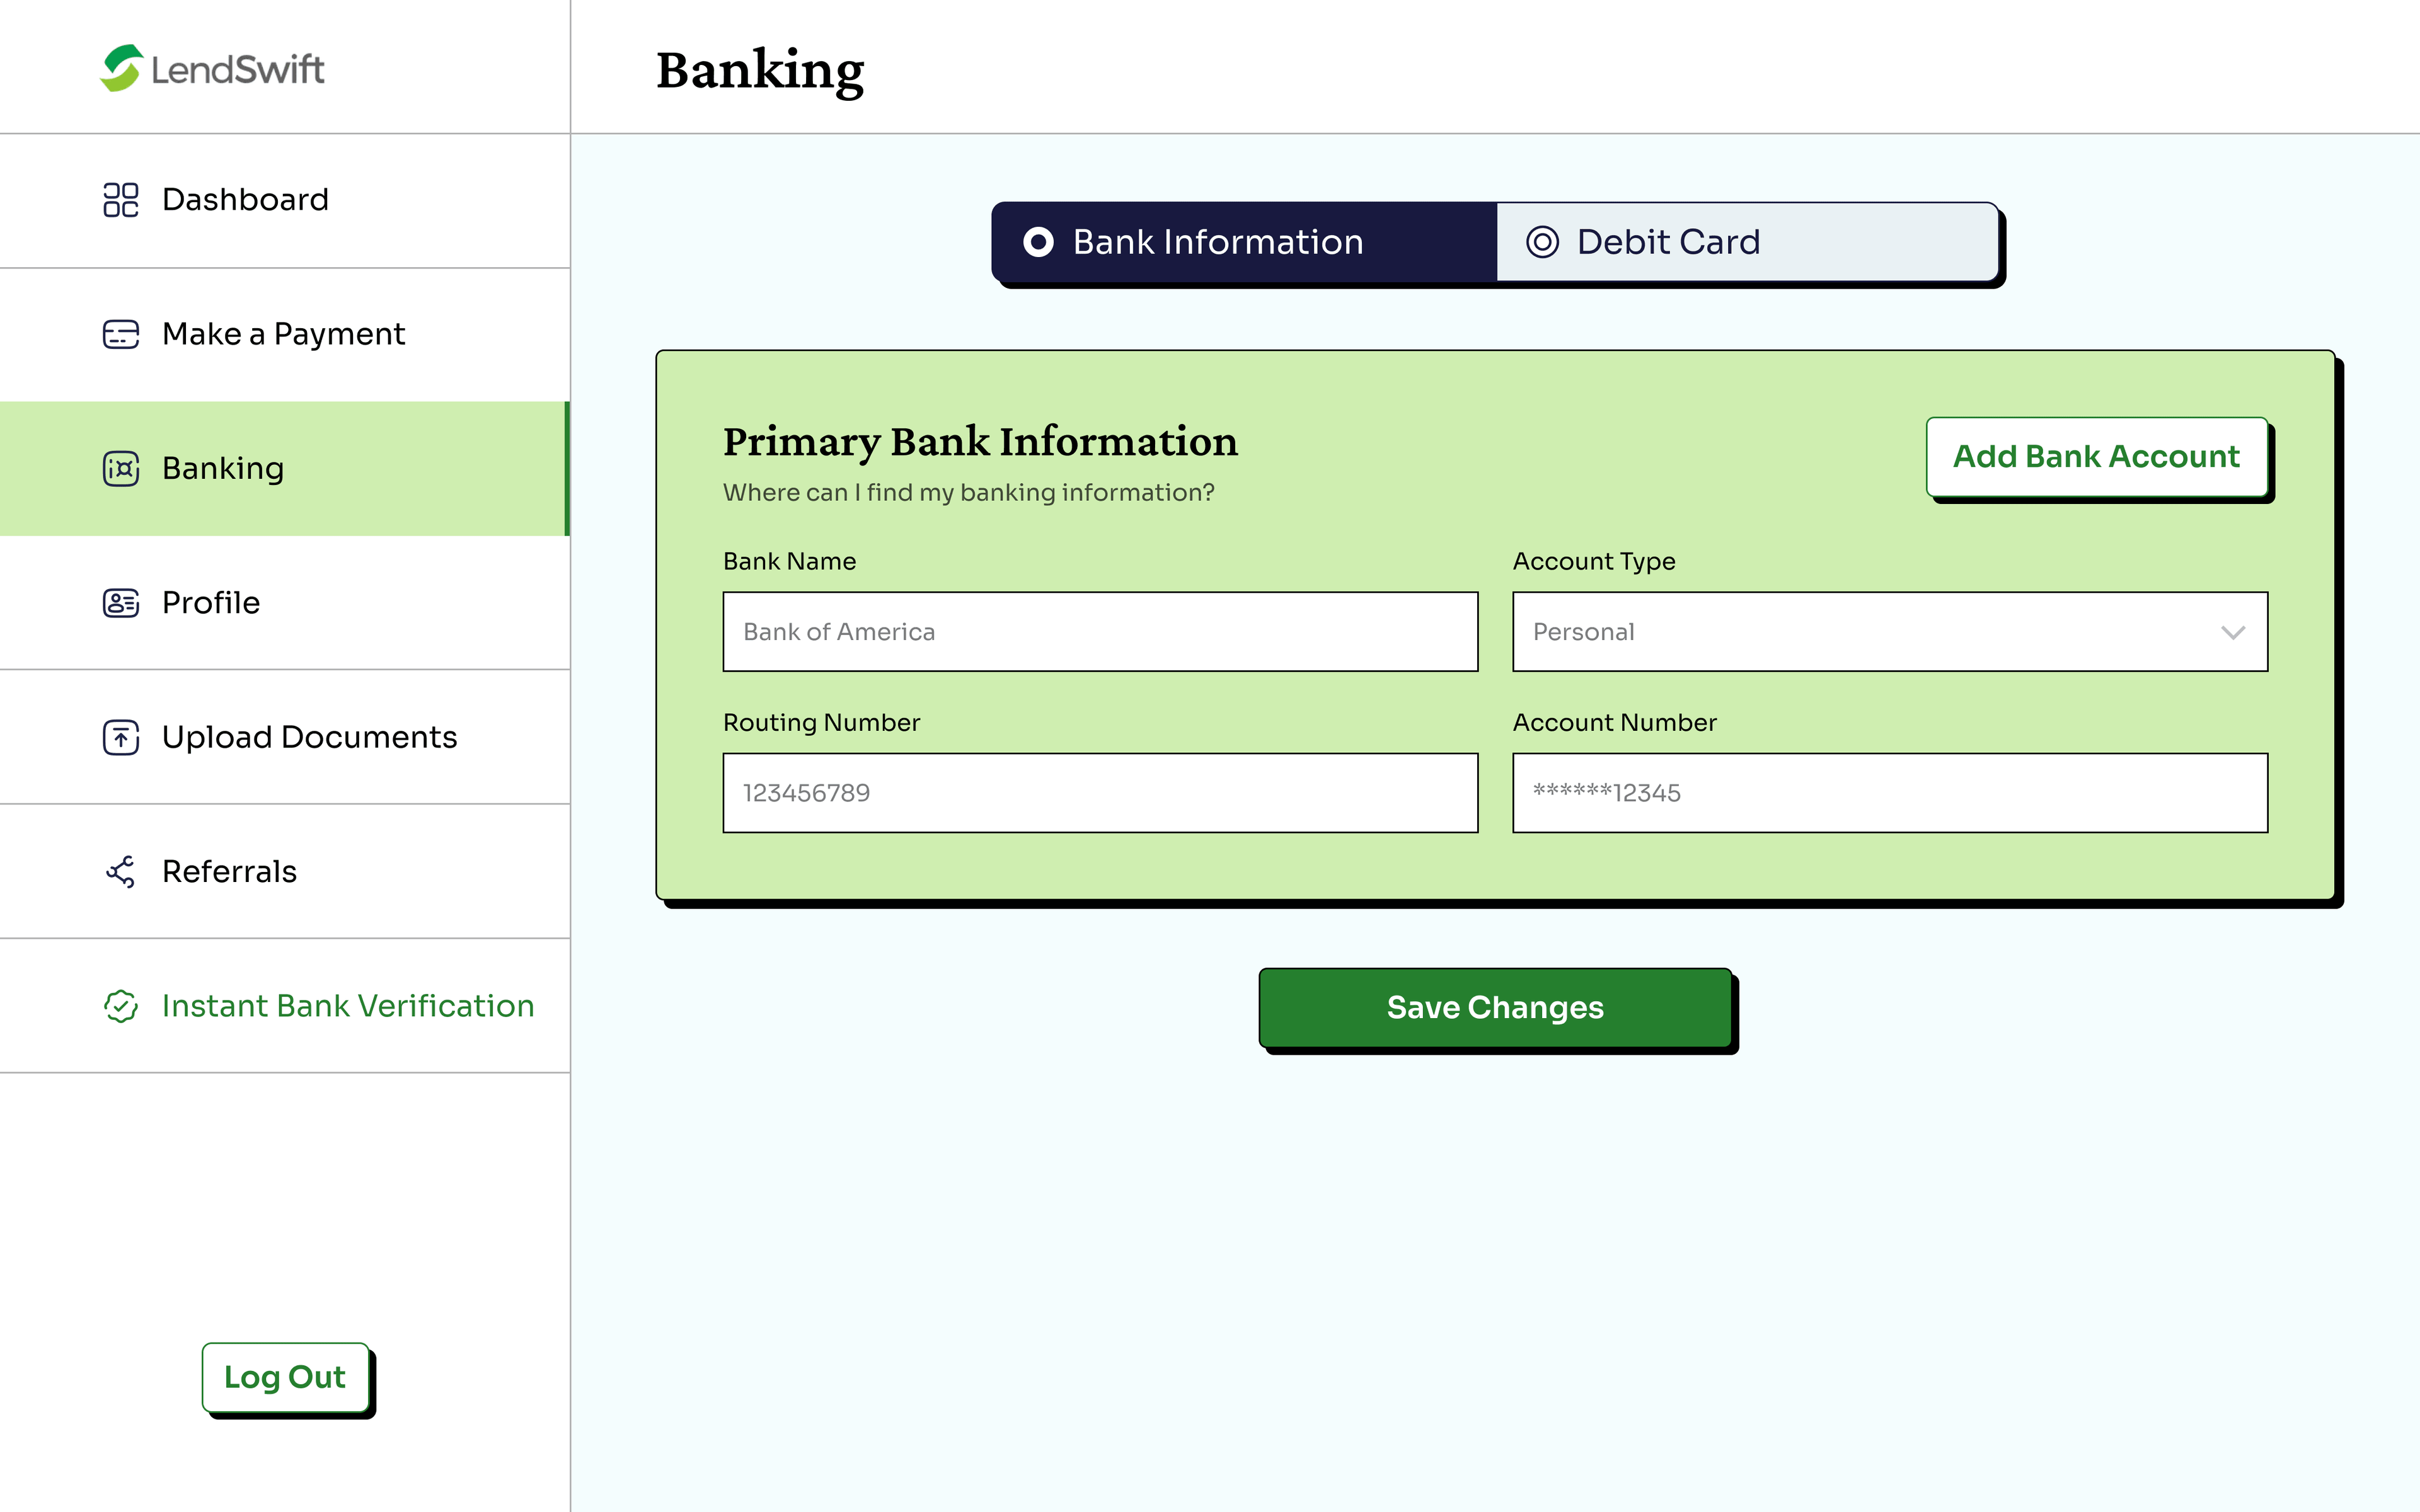Click the Routing Number label
The width and height of the screenshot is (2420, 1512).
821,723
